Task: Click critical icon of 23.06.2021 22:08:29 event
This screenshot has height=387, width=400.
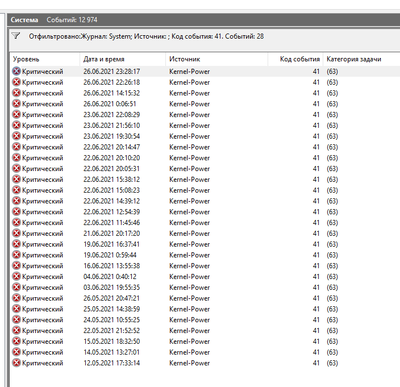Action: (16, 114)
